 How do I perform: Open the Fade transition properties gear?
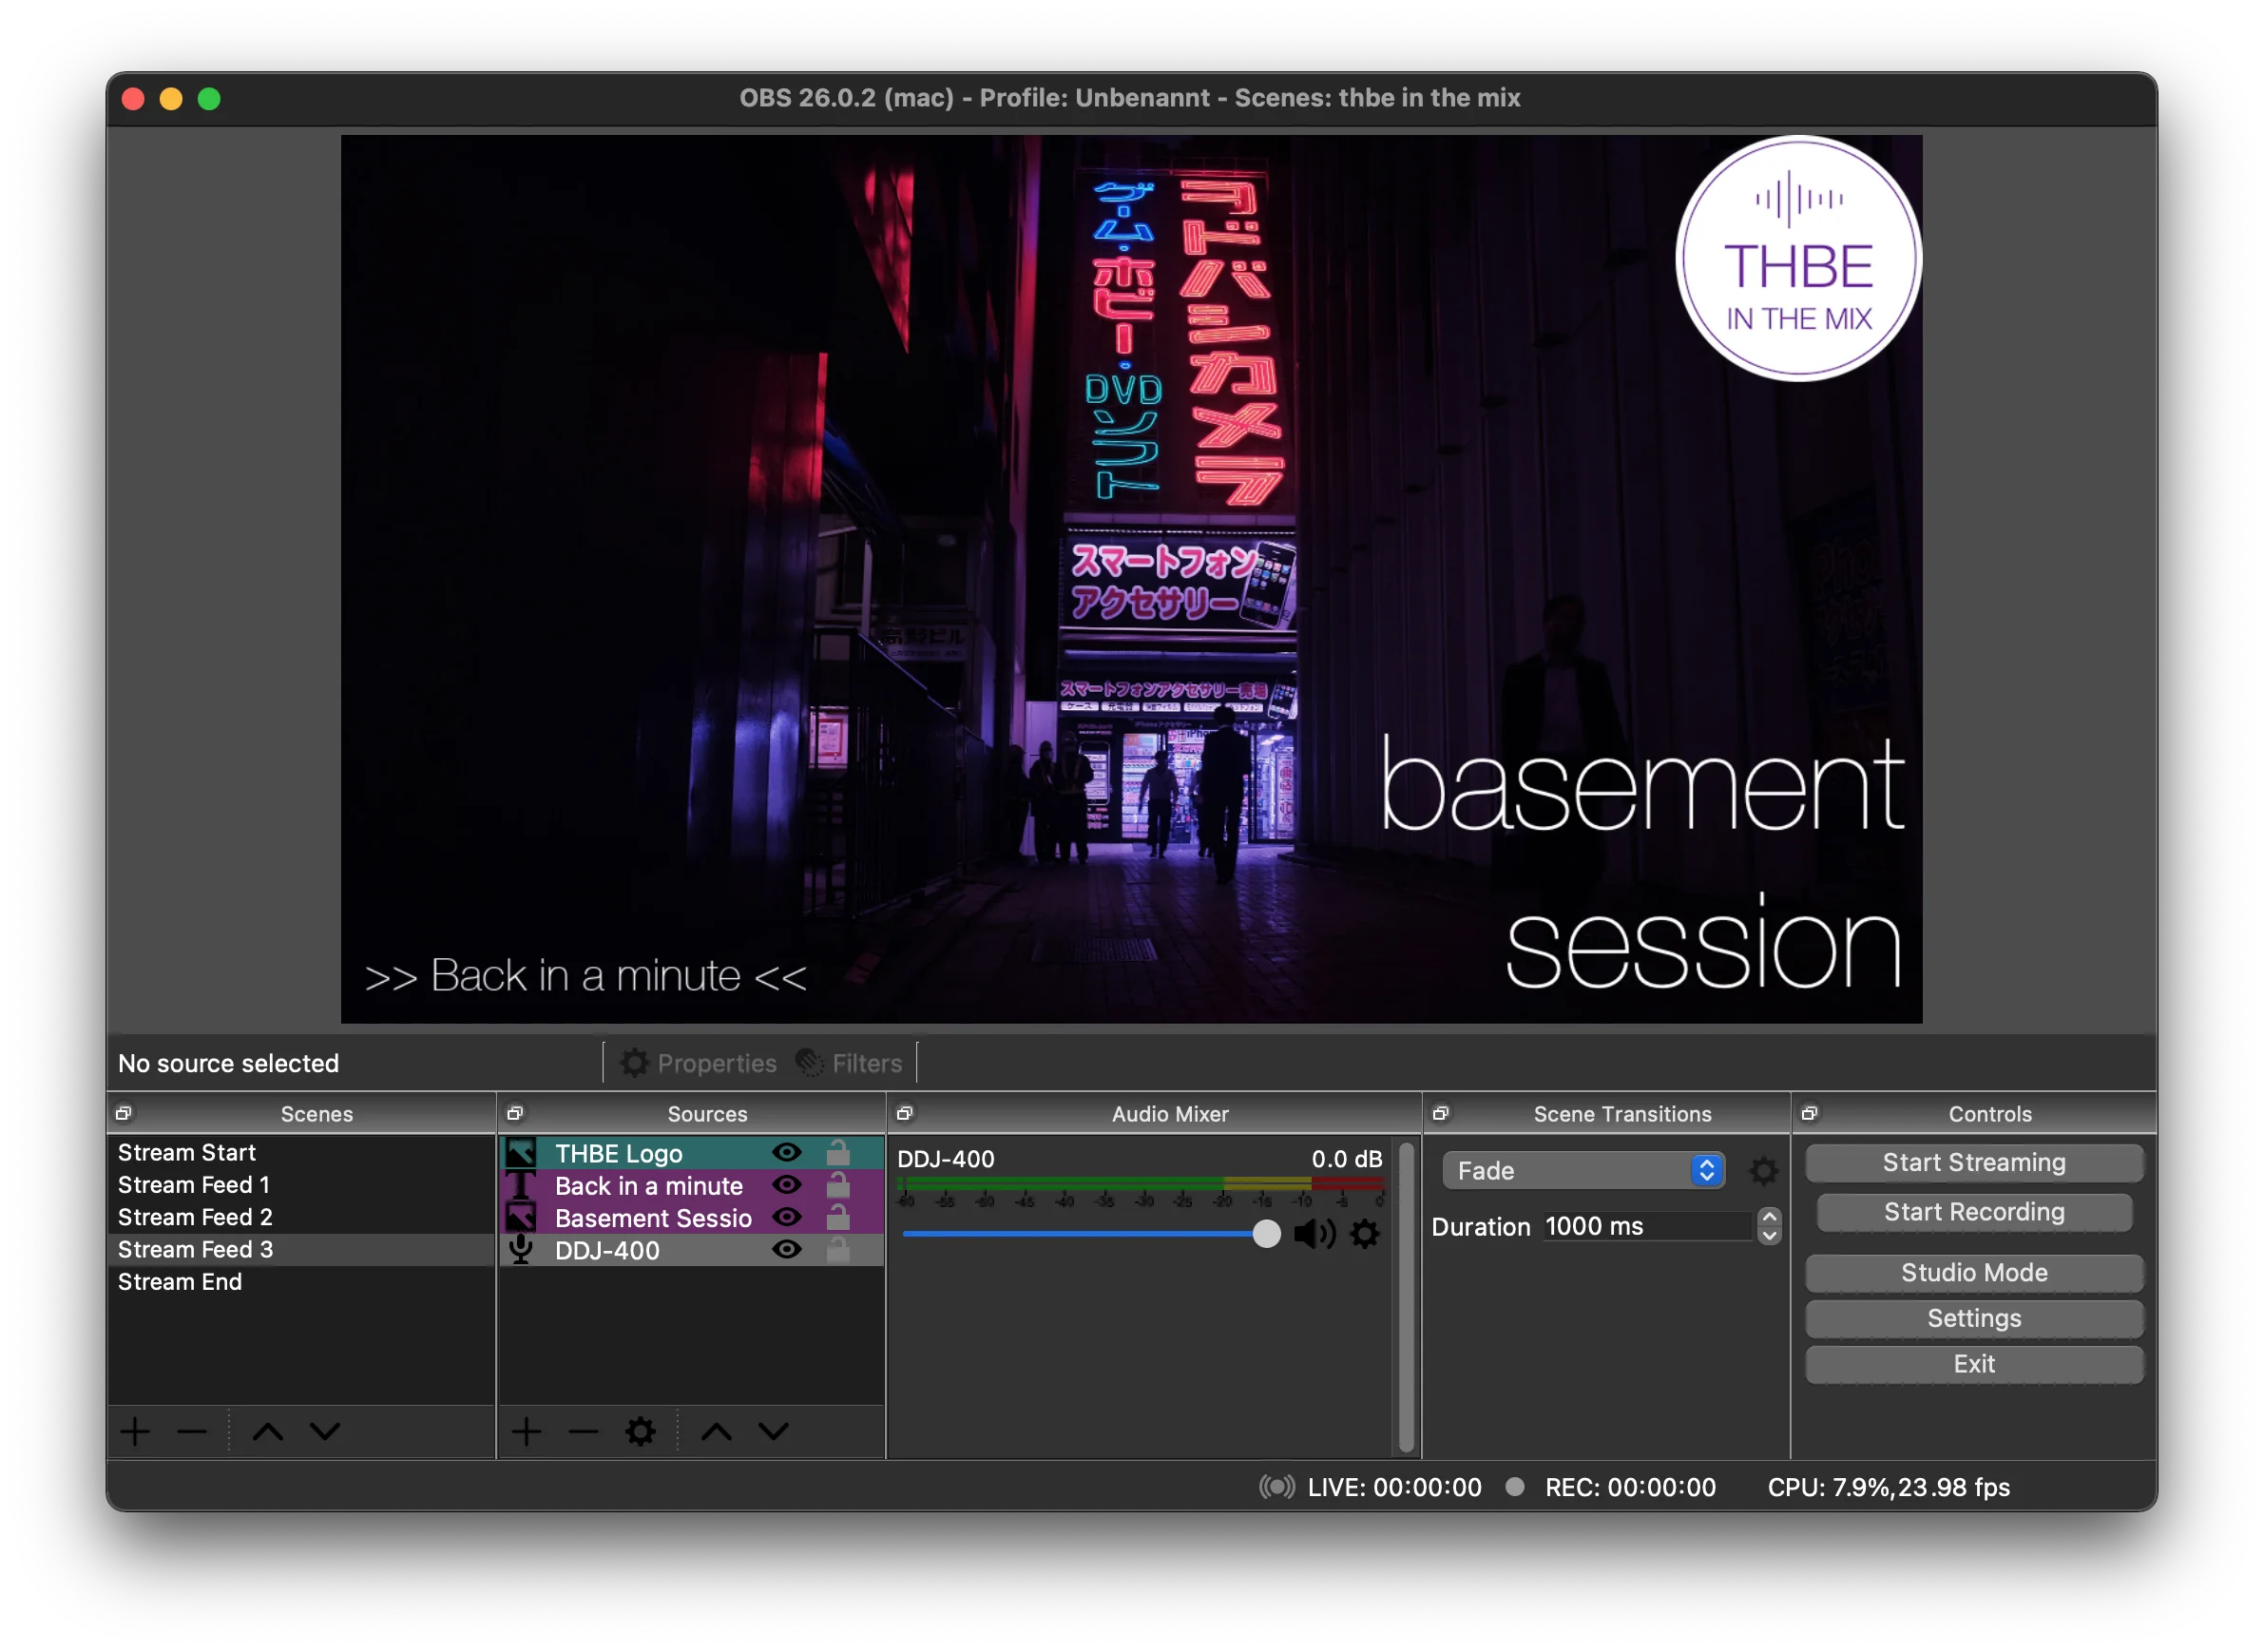[1764, 1170]
